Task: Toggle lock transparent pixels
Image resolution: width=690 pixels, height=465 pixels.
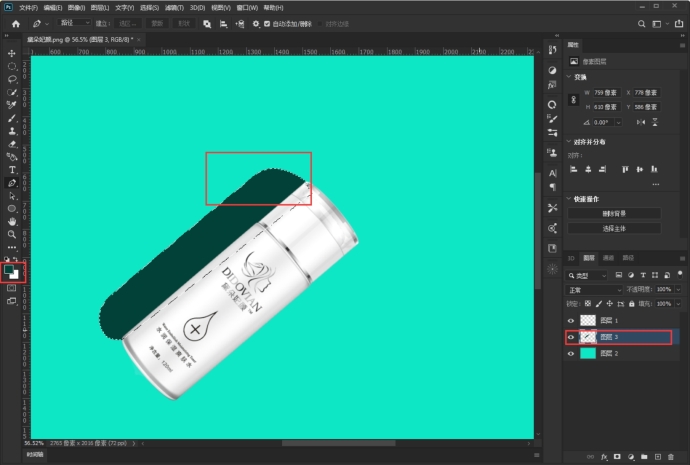Action: (588, 304)
